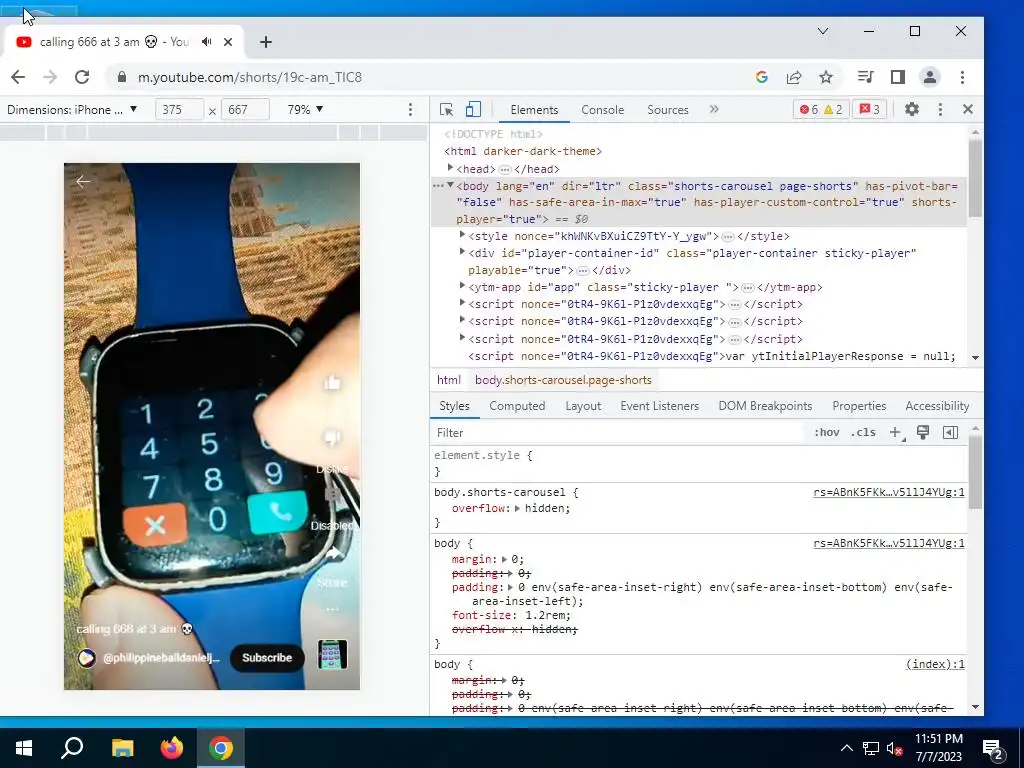The width and height of the screenshot is (1024, 768).
Task: Show more DevTools tabs chevron
Action: tap(714, 109)
